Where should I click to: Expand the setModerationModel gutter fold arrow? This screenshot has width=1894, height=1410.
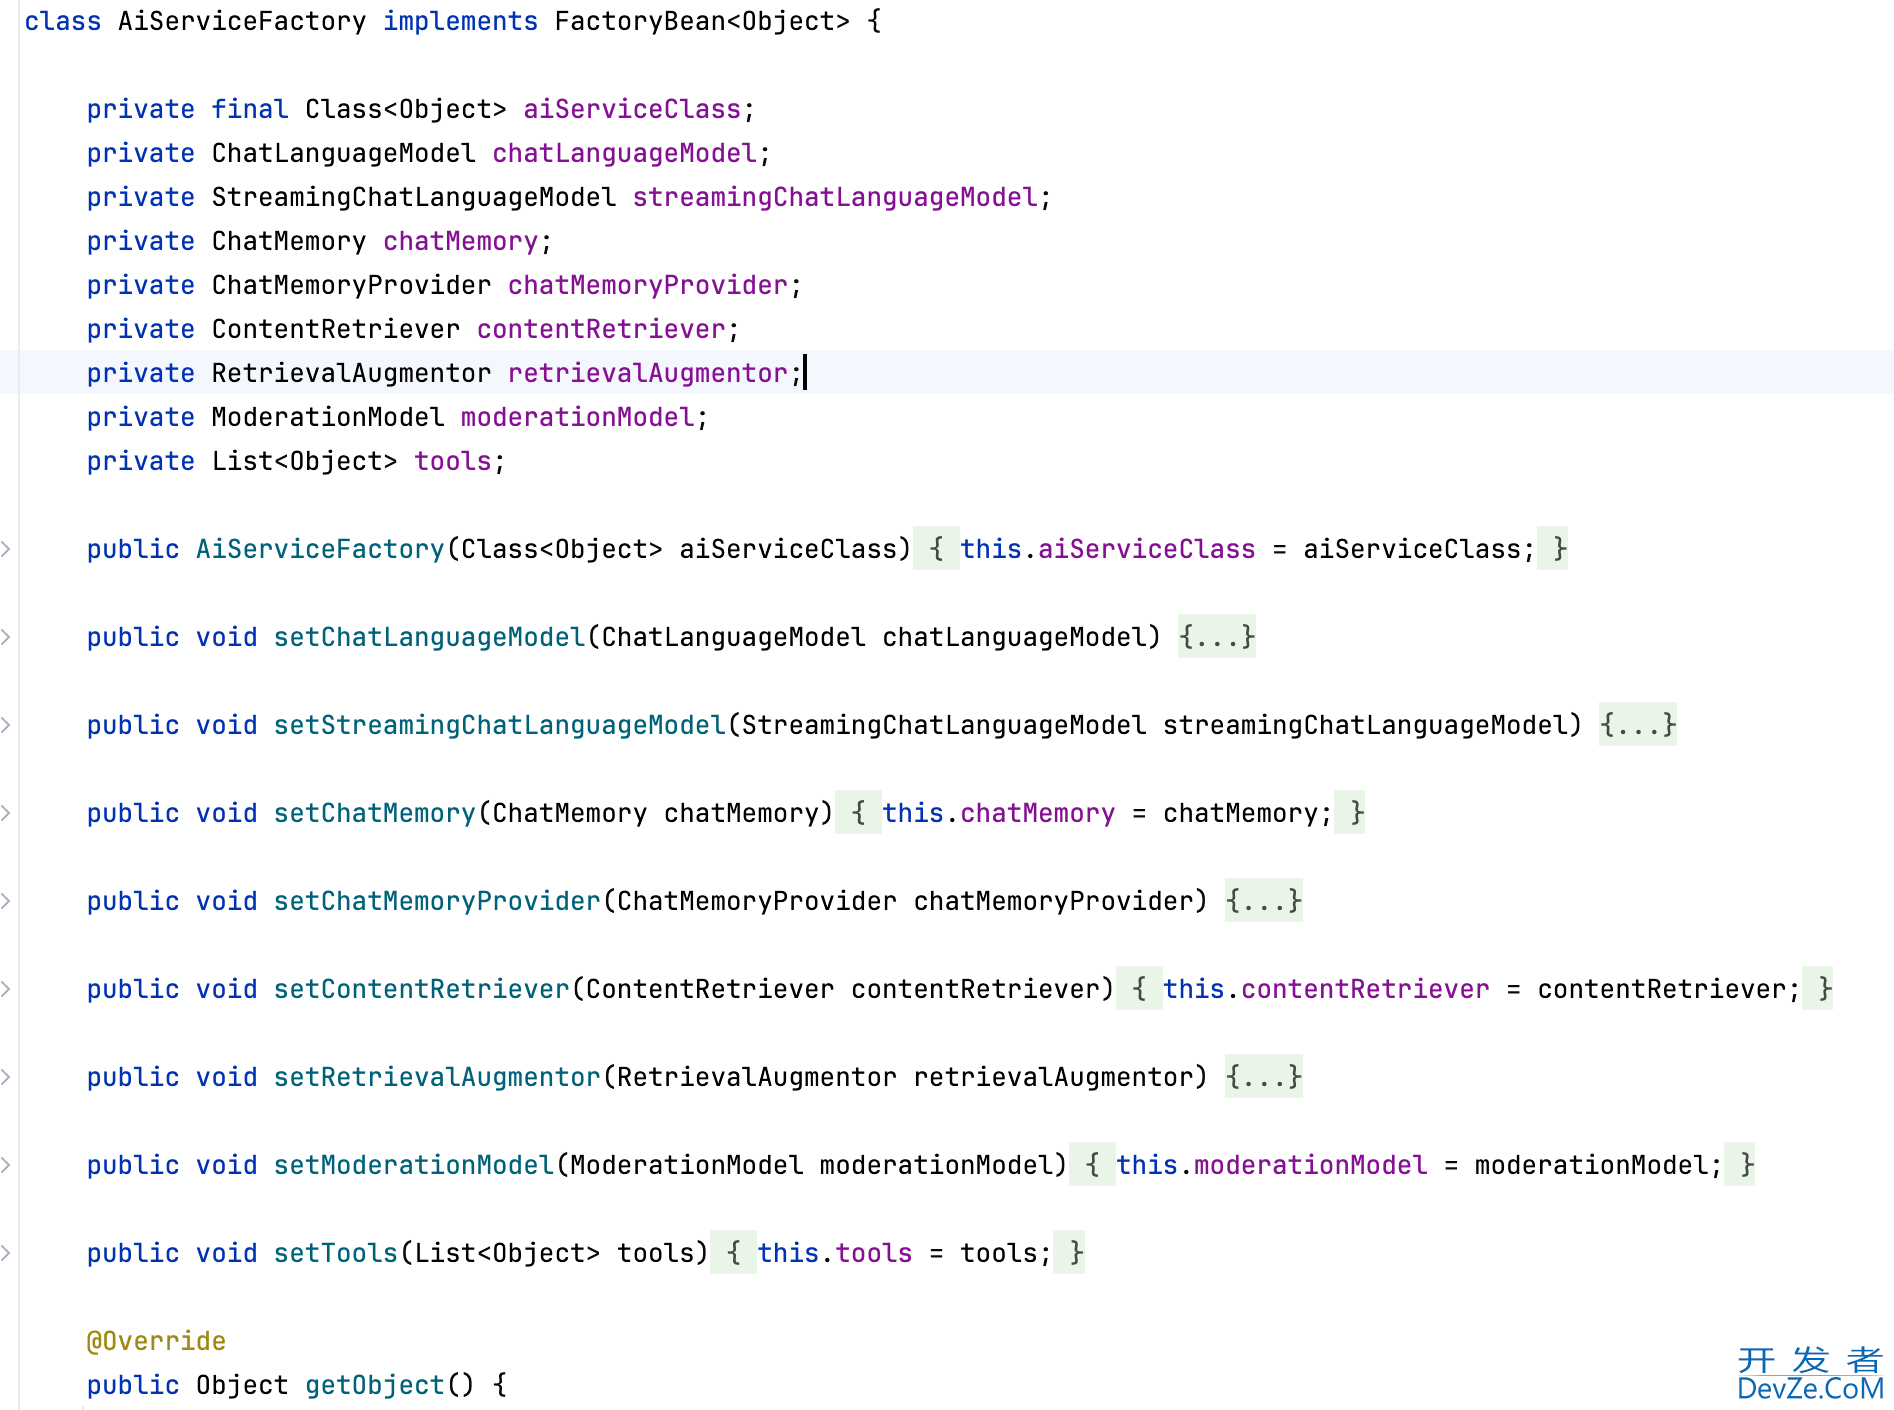pos(6,1165)
